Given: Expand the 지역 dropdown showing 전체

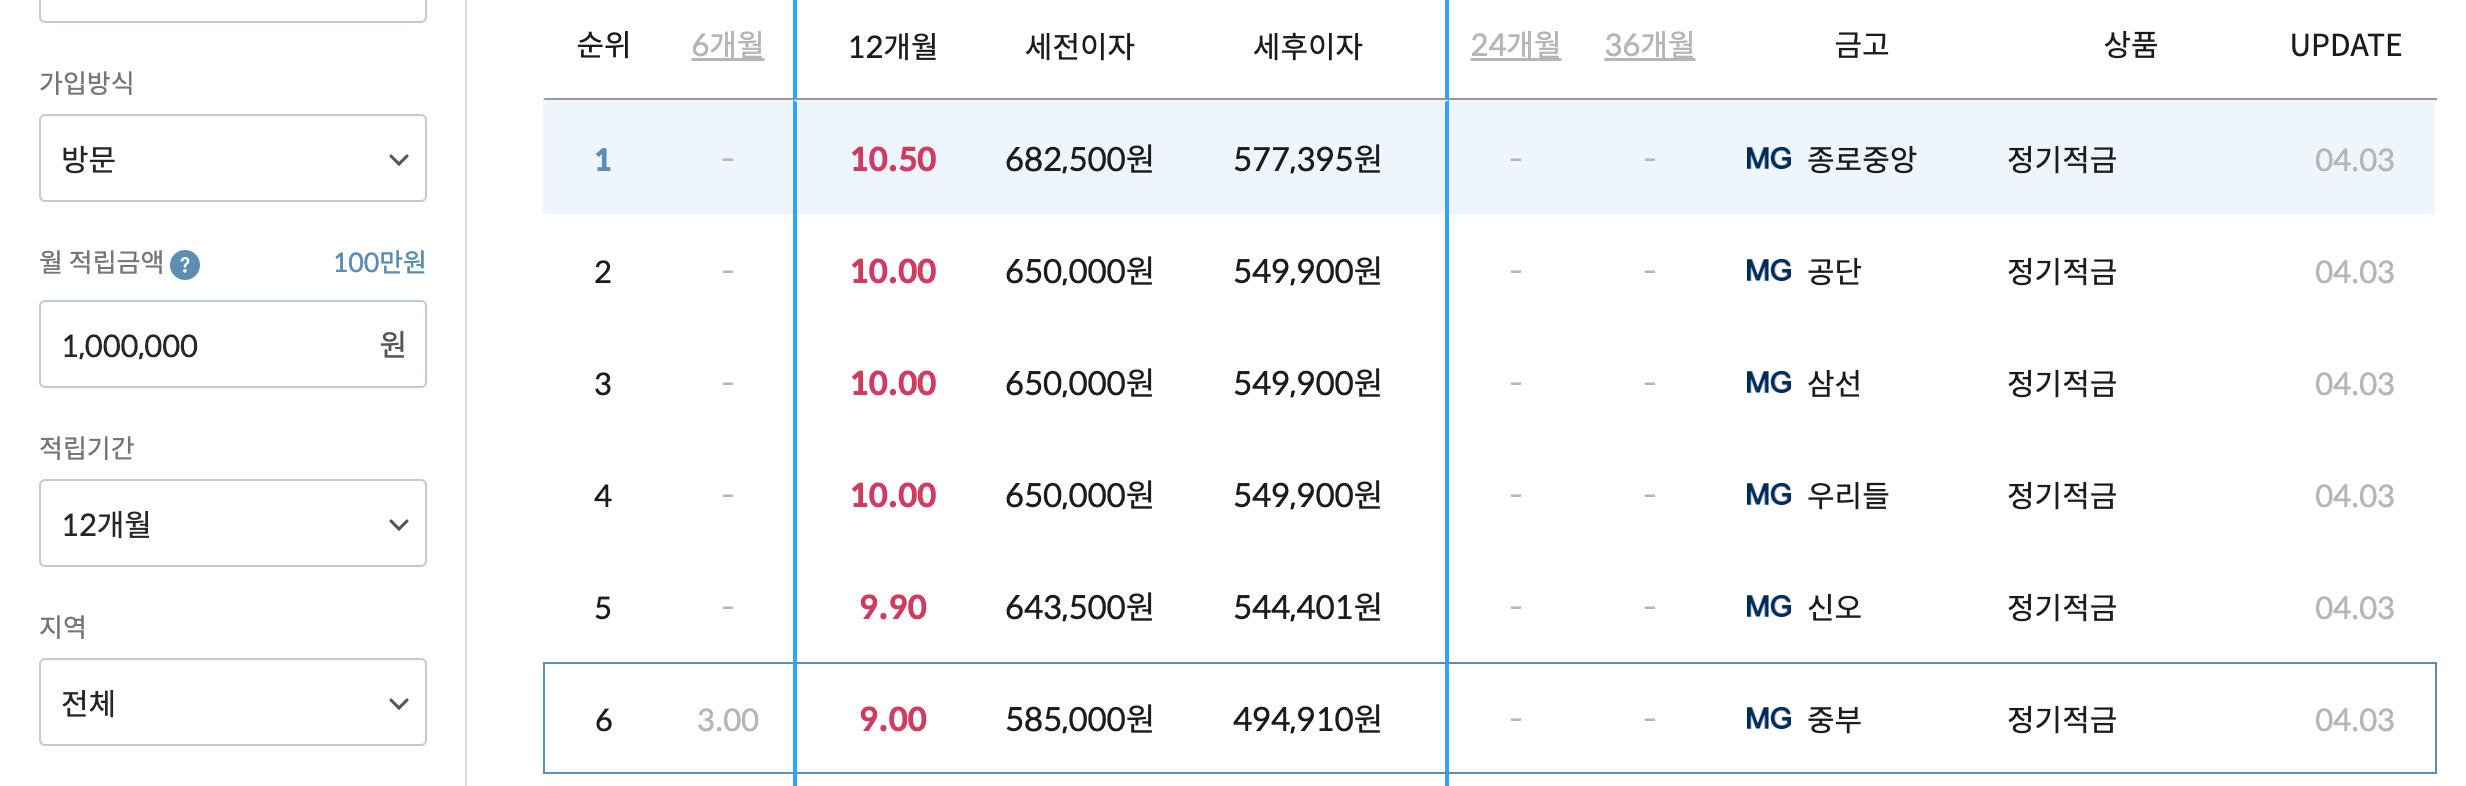Looking at the screenshot, I should (232, 703).
